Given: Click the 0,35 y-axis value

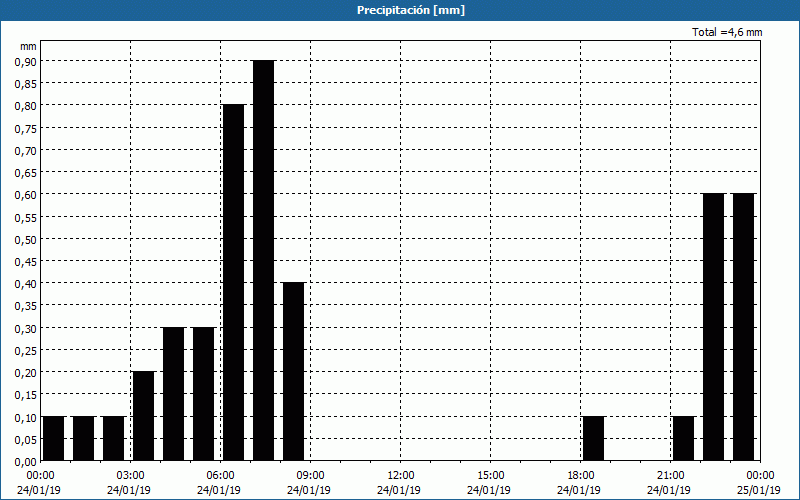Looking at the screenshot, I should pos(26,306).
